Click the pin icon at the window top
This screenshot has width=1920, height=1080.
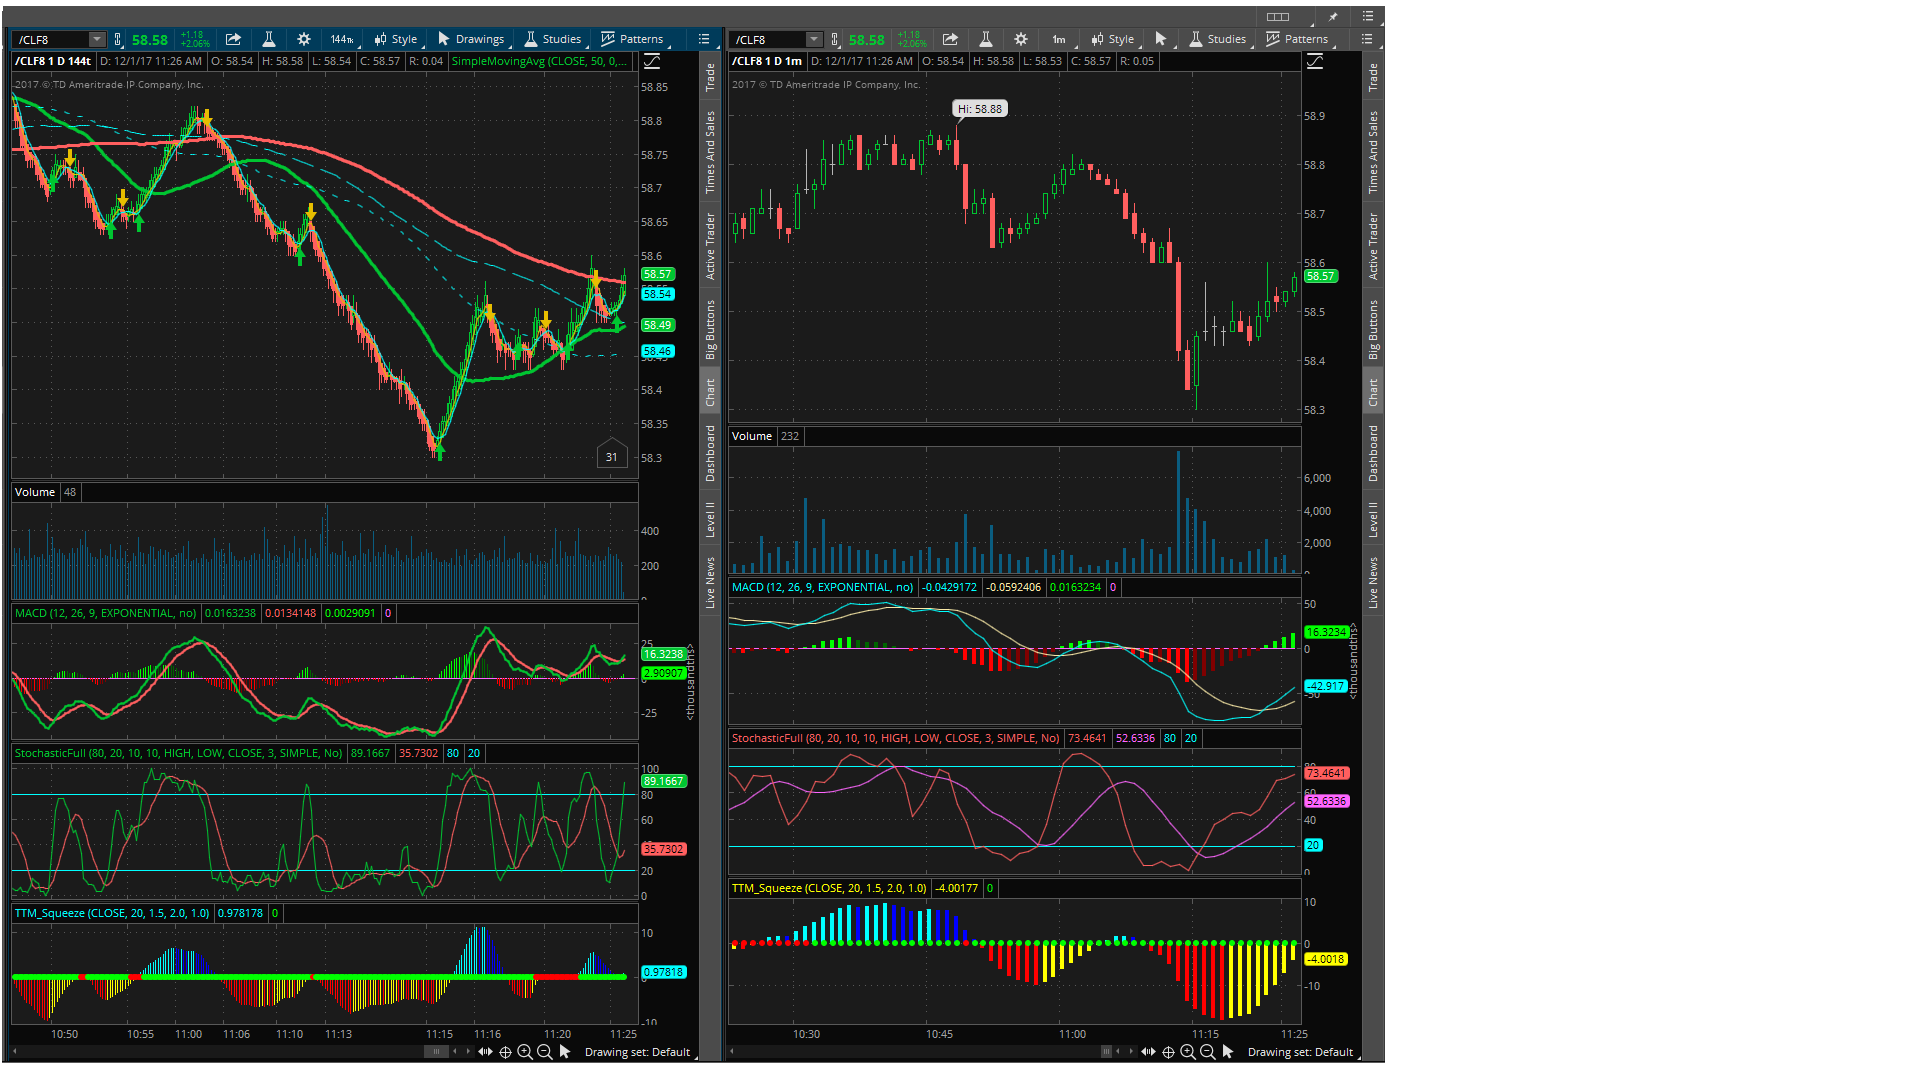click(x=1333, y=16)
